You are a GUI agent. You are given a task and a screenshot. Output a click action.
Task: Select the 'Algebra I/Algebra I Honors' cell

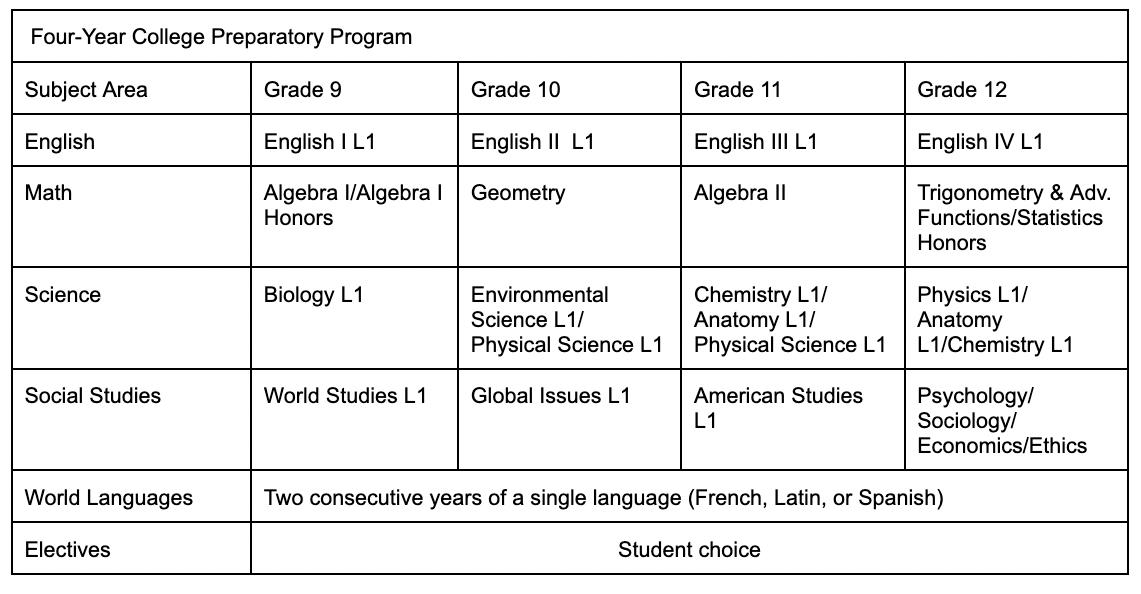point(353,205)
